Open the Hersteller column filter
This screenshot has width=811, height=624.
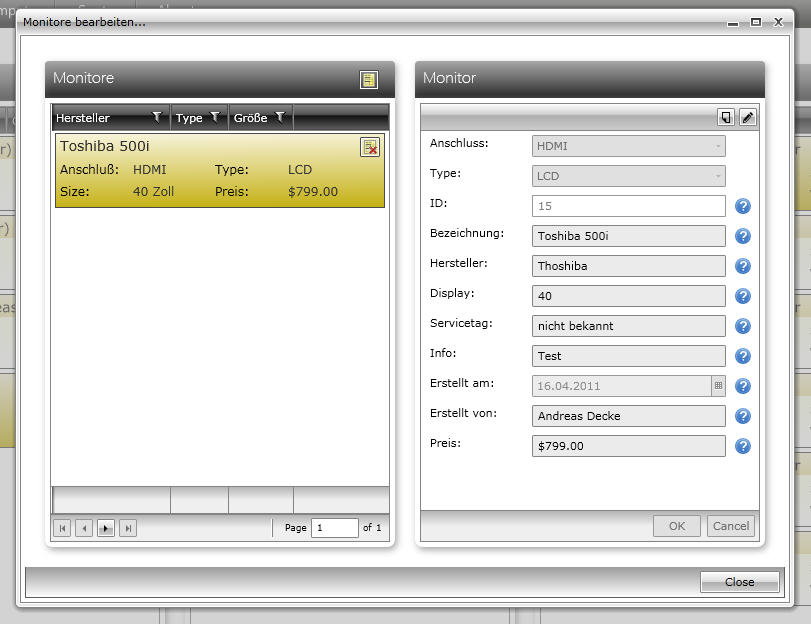pyautogui.click(x=157, y=117)
